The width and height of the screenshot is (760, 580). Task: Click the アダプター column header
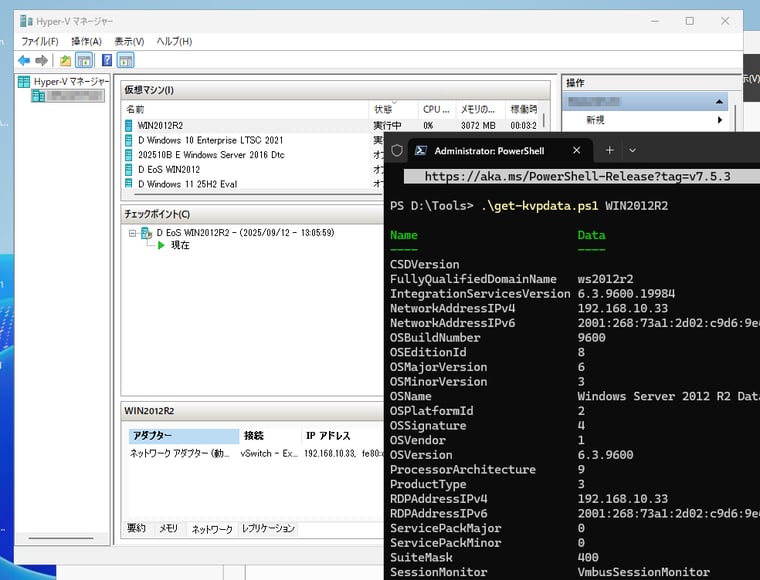184,436
